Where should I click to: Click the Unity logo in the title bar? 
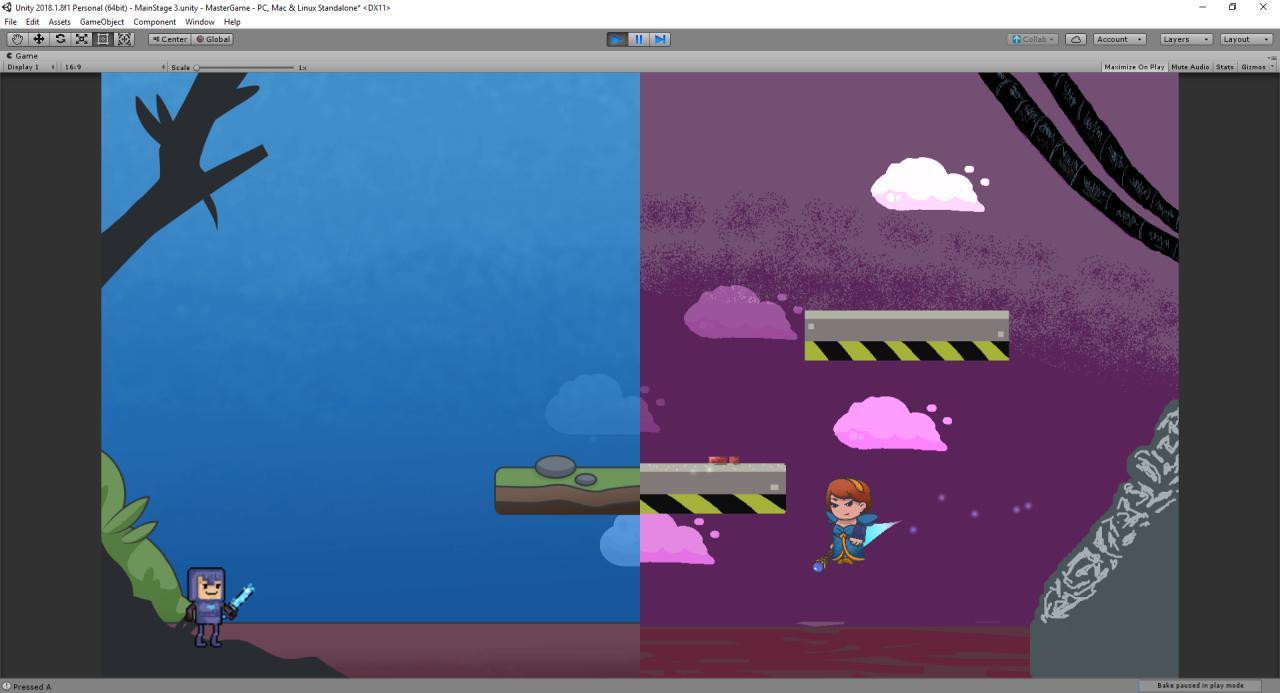tap(8, 7)
